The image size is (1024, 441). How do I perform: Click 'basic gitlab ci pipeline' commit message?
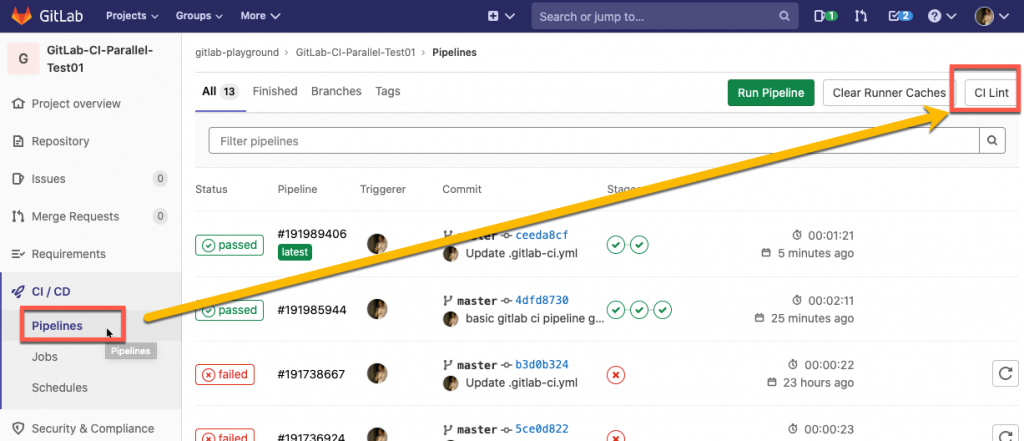535,319
